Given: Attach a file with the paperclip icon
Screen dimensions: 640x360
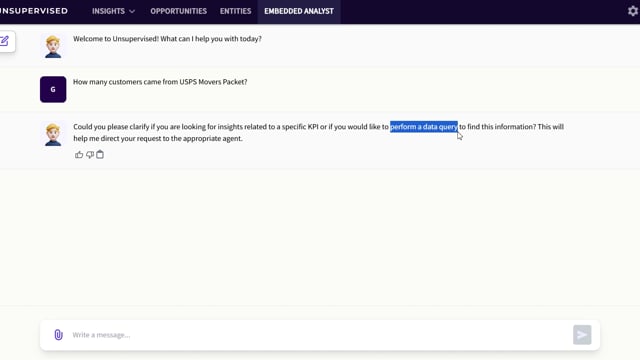Looking at the screenshot, I should click(58, 335).
